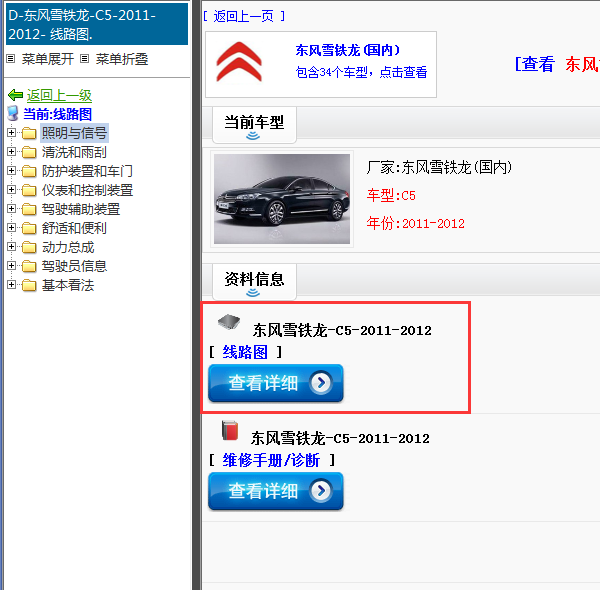Click 查看详细 button under 线路图
This screenshot has height=590, width=600.
[276, 383]
